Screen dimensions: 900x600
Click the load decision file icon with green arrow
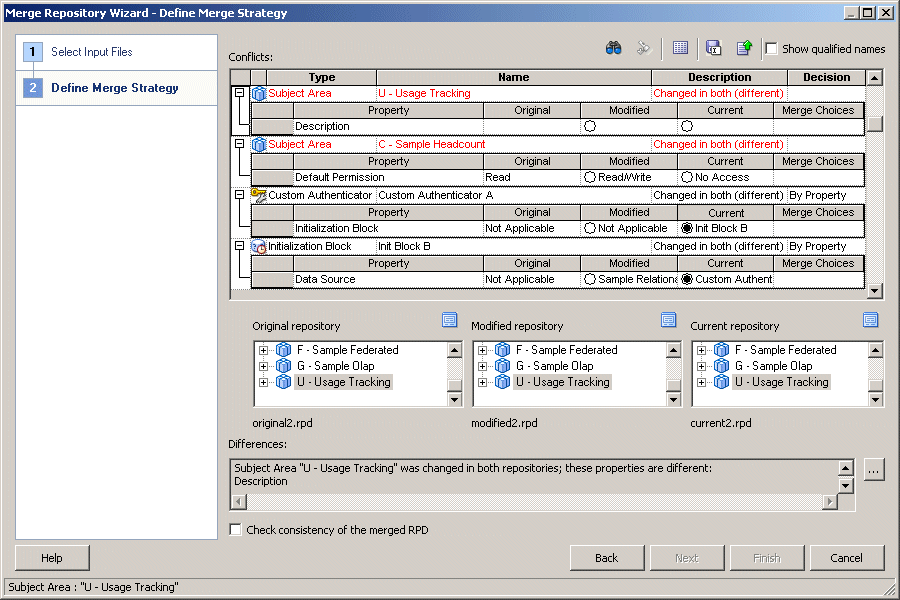[x=744, y=48]
